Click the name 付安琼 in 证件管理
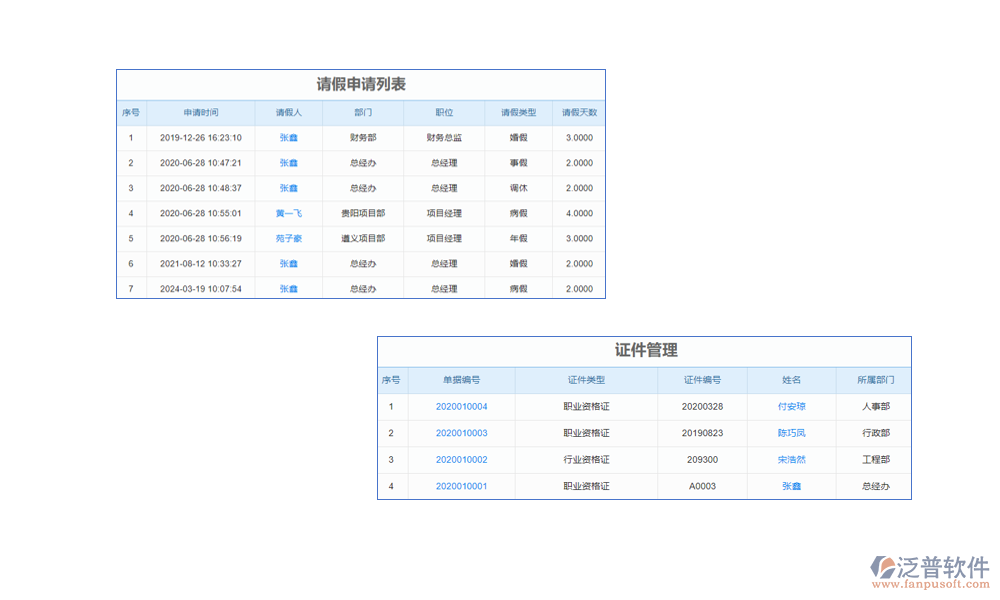 791,407
